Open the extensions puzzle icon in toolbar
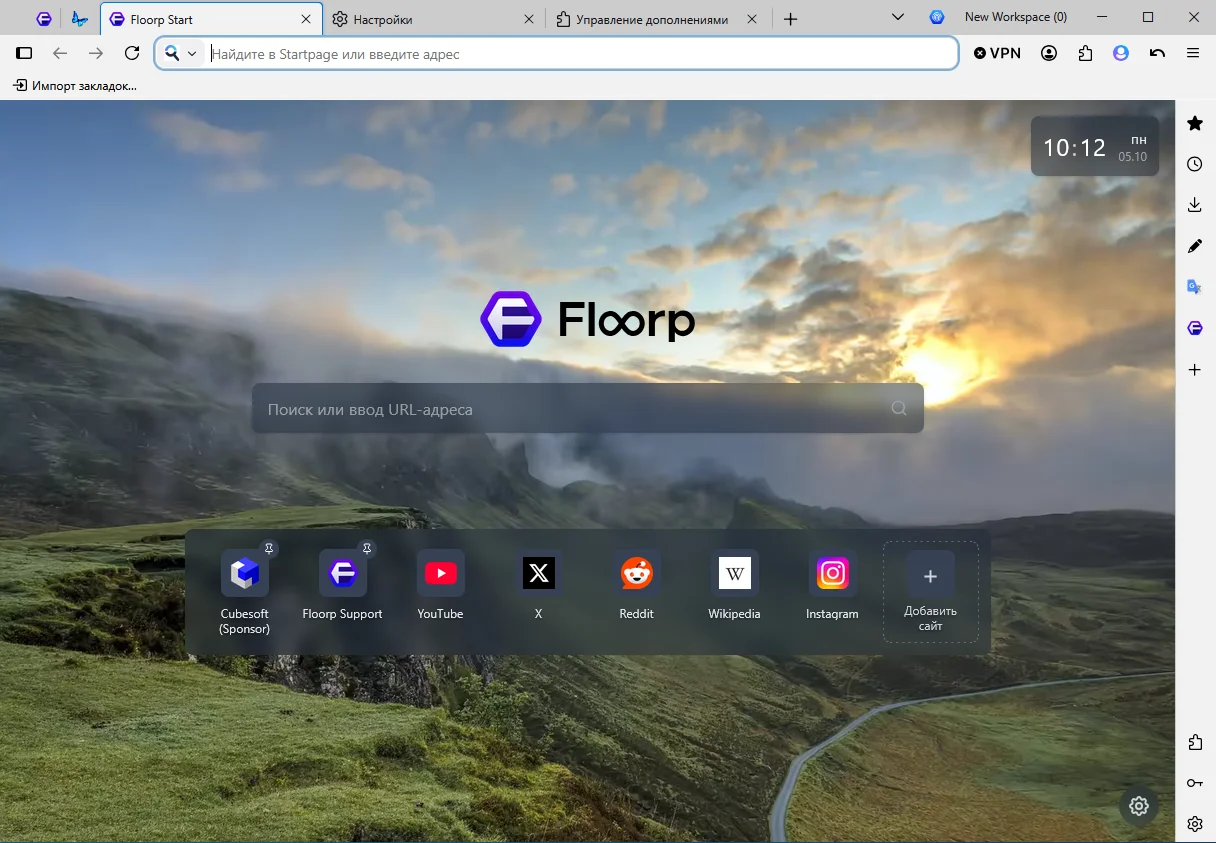 tap(1085, 53)
